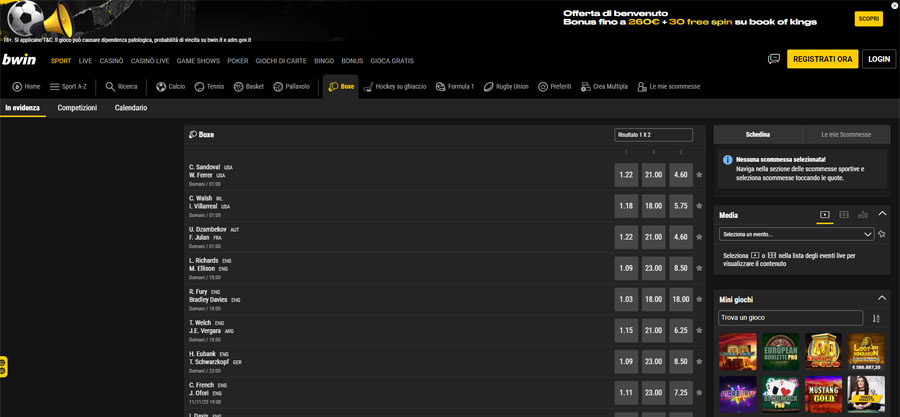This screenshot has height=417, width=900.
Task: Select Formula 1 sport
Action: coord(455,87)
